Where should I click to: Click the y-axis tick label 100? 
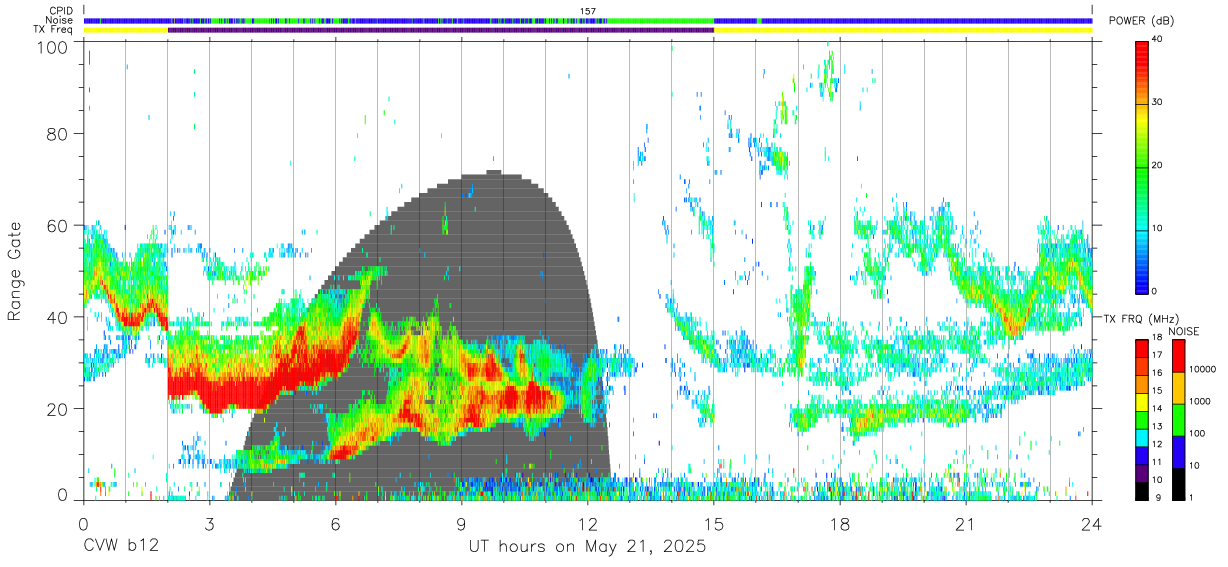(x=51, y=47)
